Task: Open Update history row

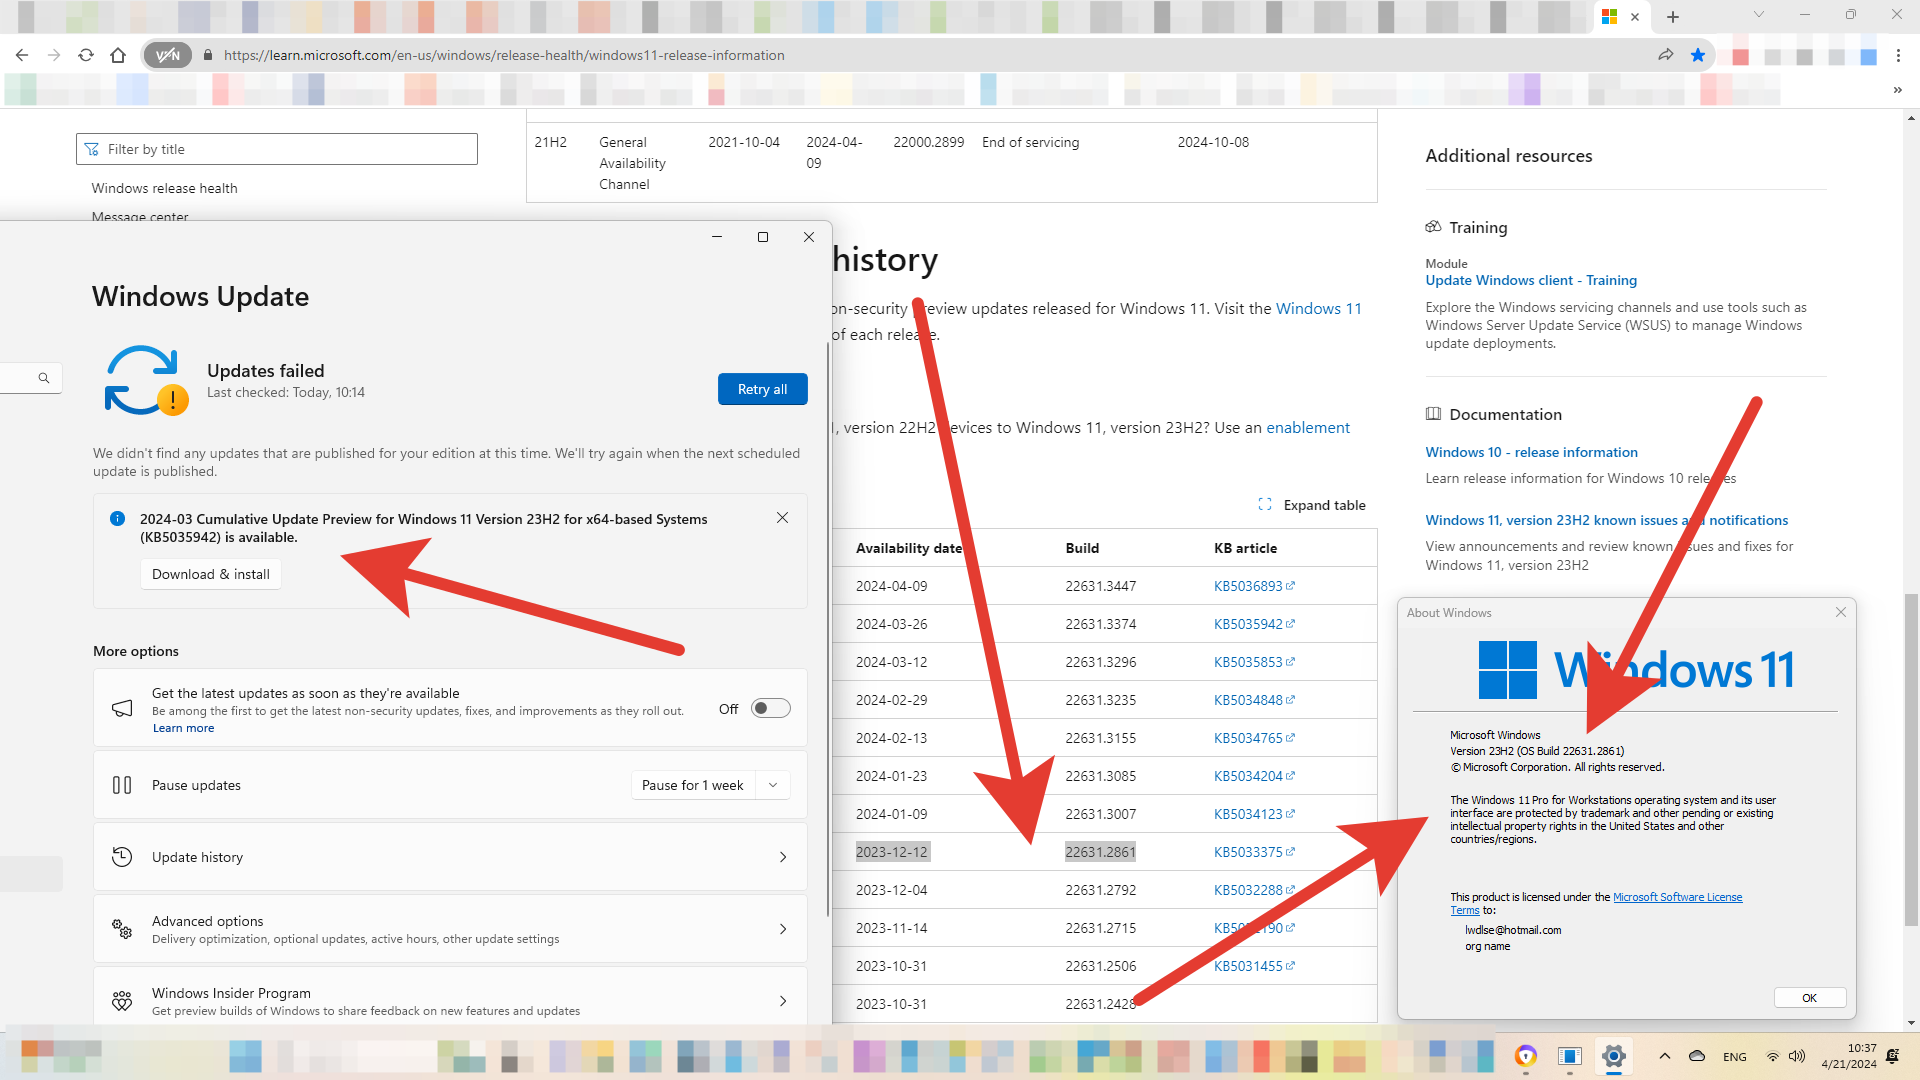Action: (450, 857)
